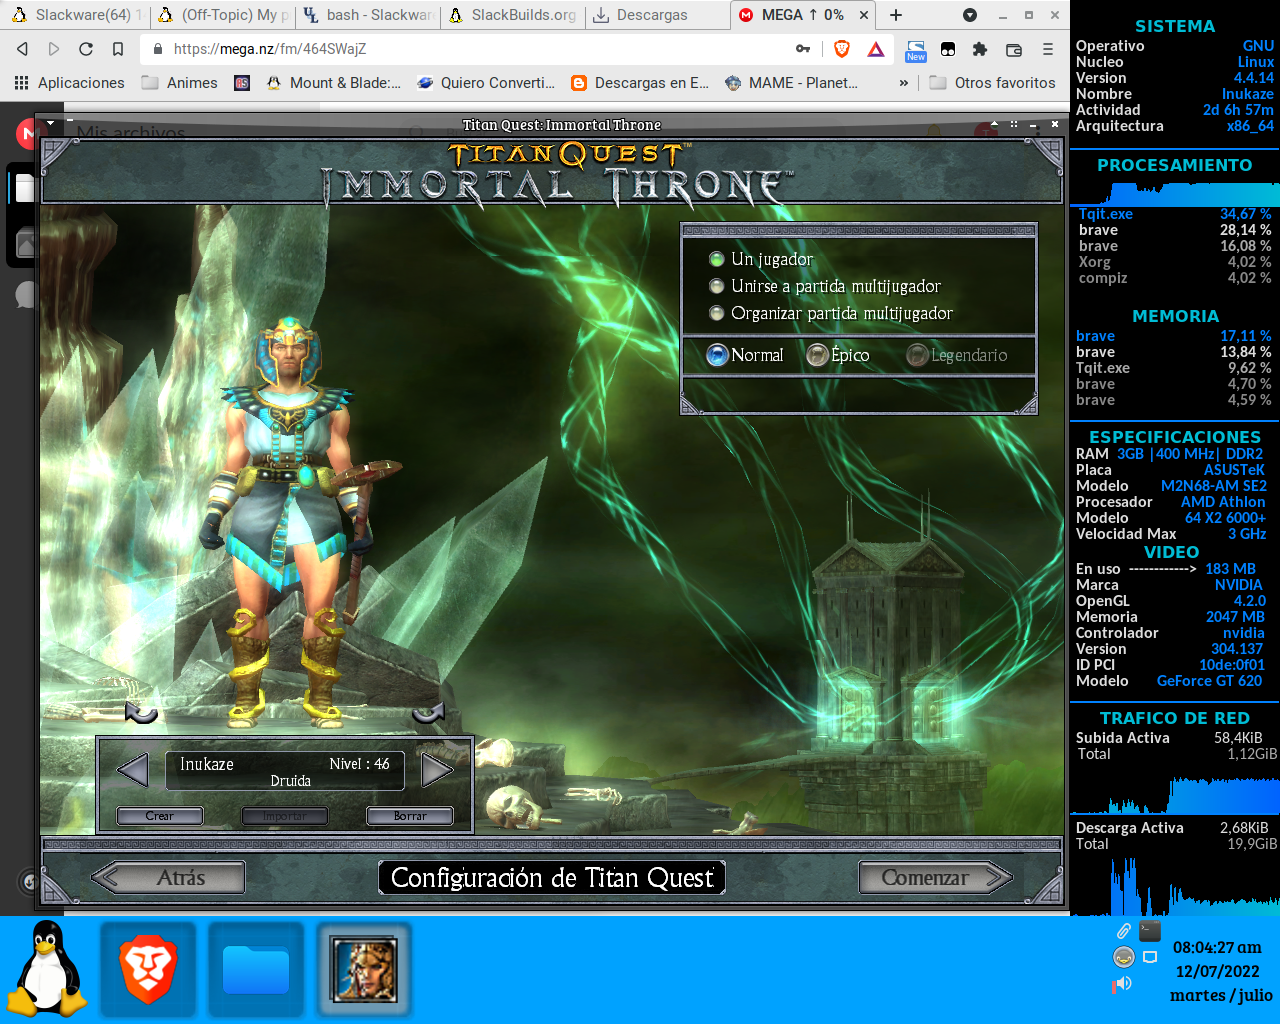Click the Crear character button
Screen dimensions: 1280x1024
point(160,816)
